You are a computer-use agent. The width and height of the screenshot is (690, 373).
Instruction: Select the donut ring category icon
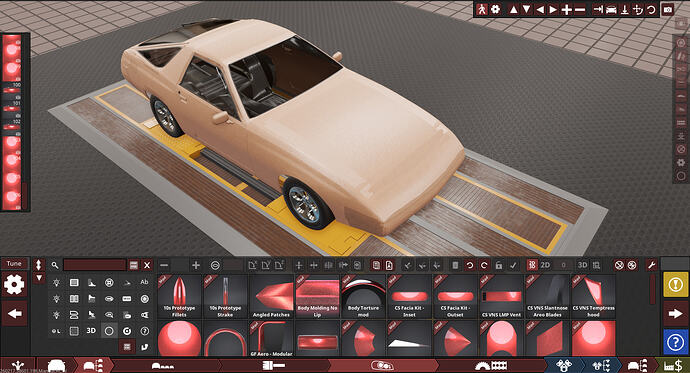127,331
